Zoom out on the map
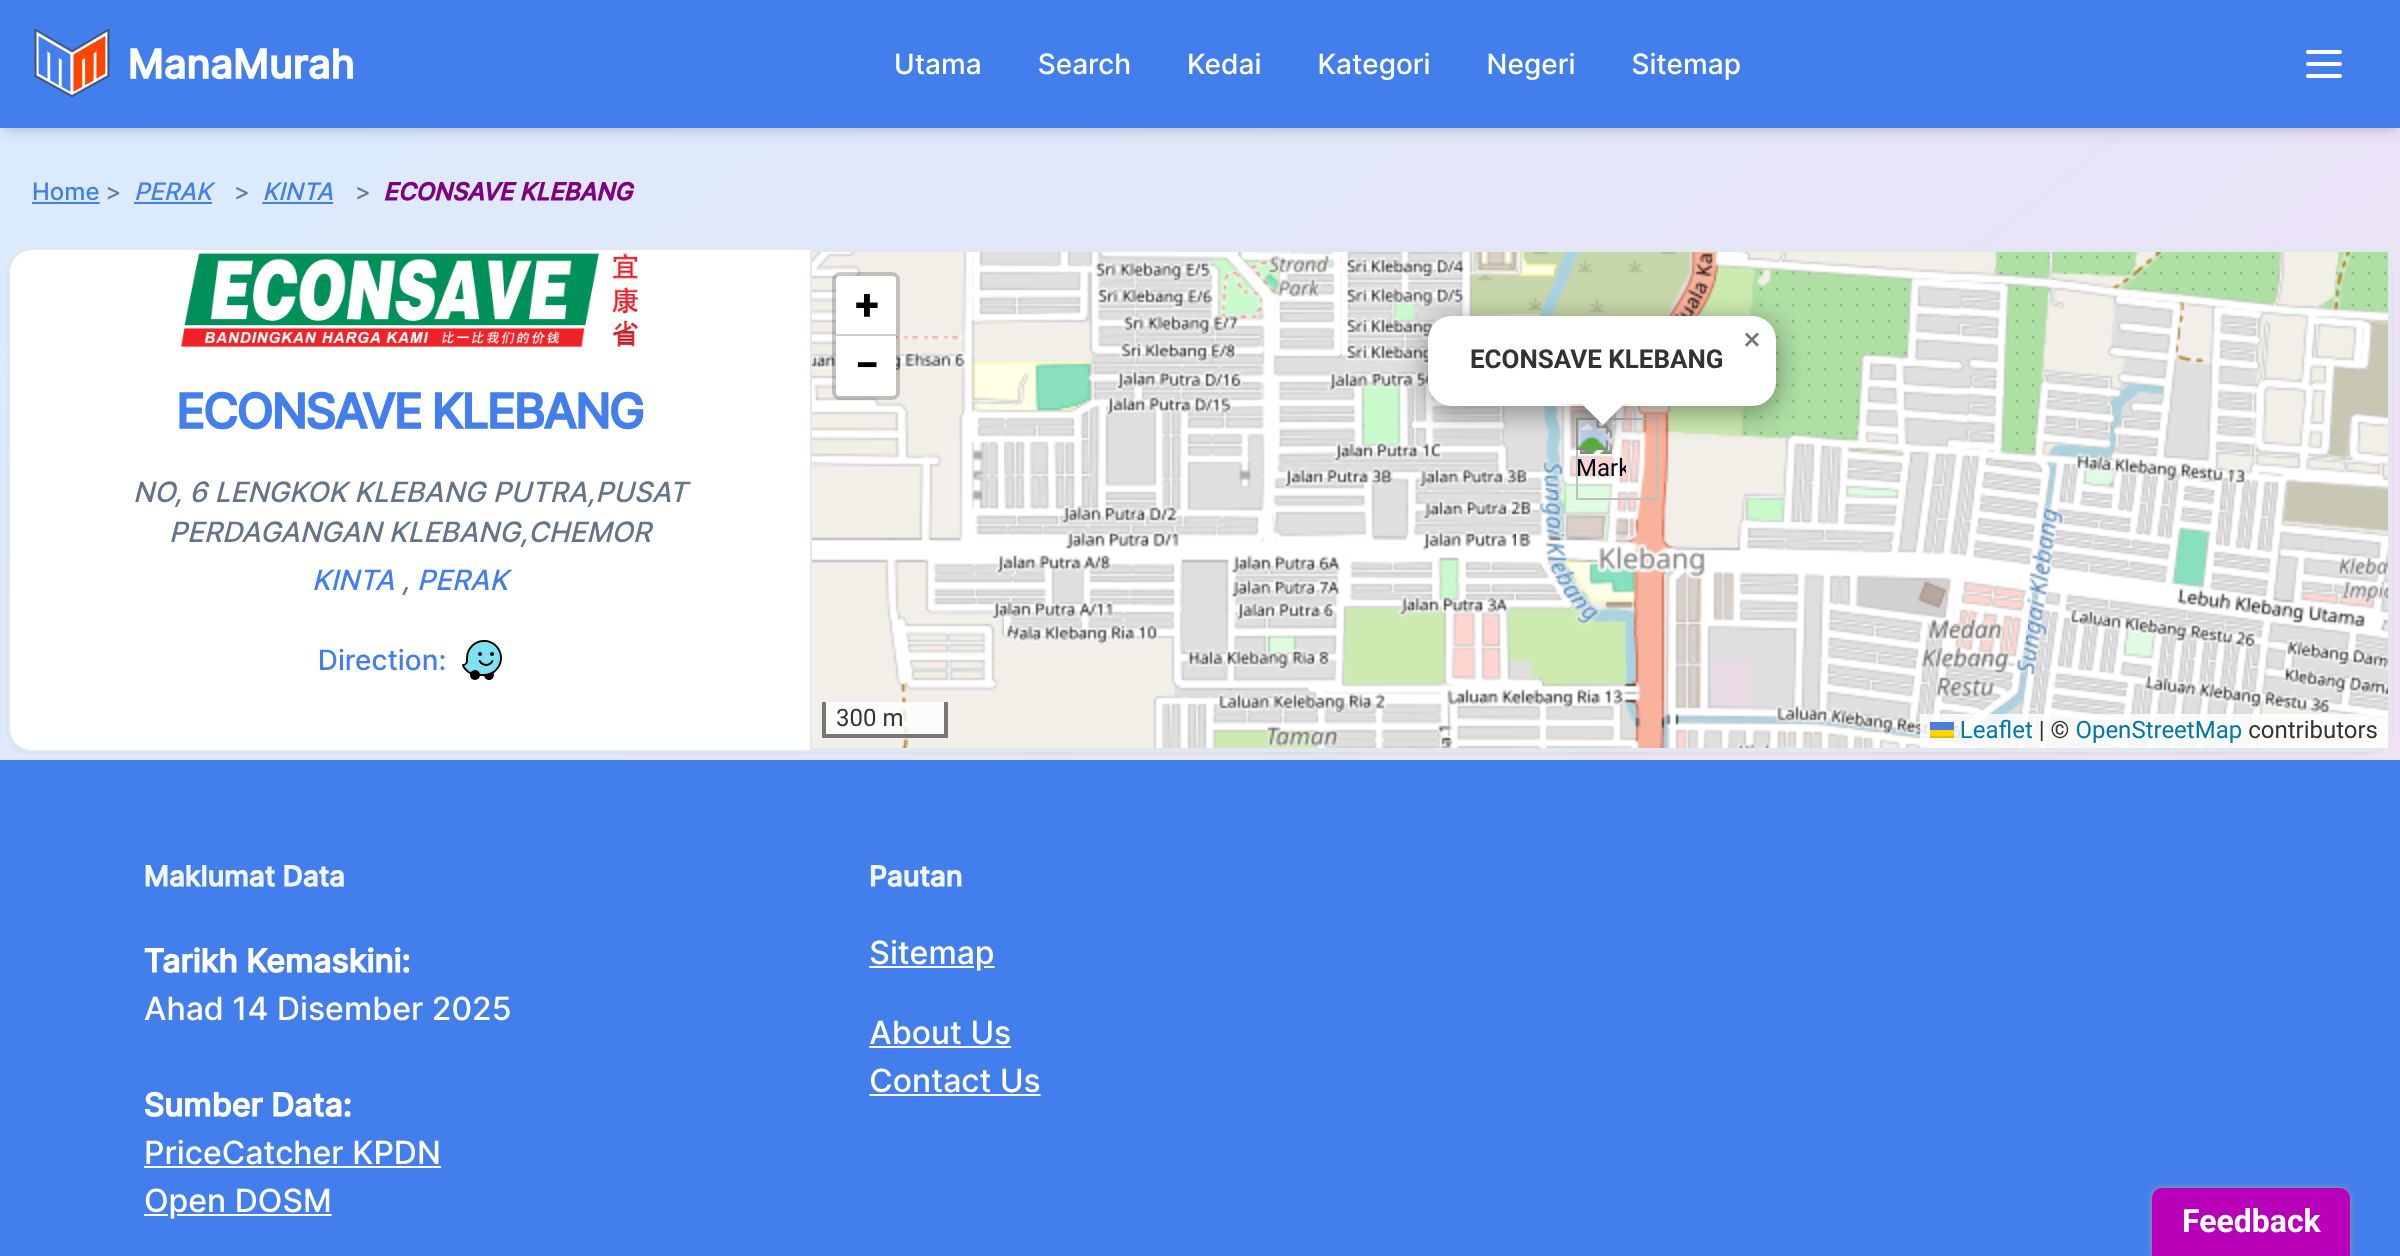 (x=866, y=365)
